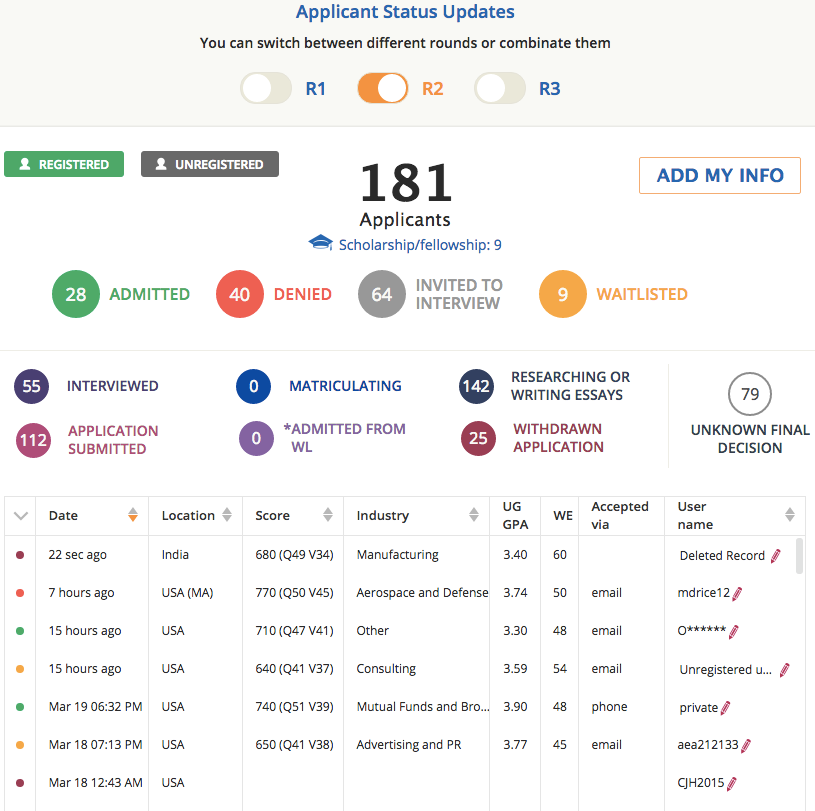815x811 pixels.
Task: Filter by Registered users
Action: 64,164
